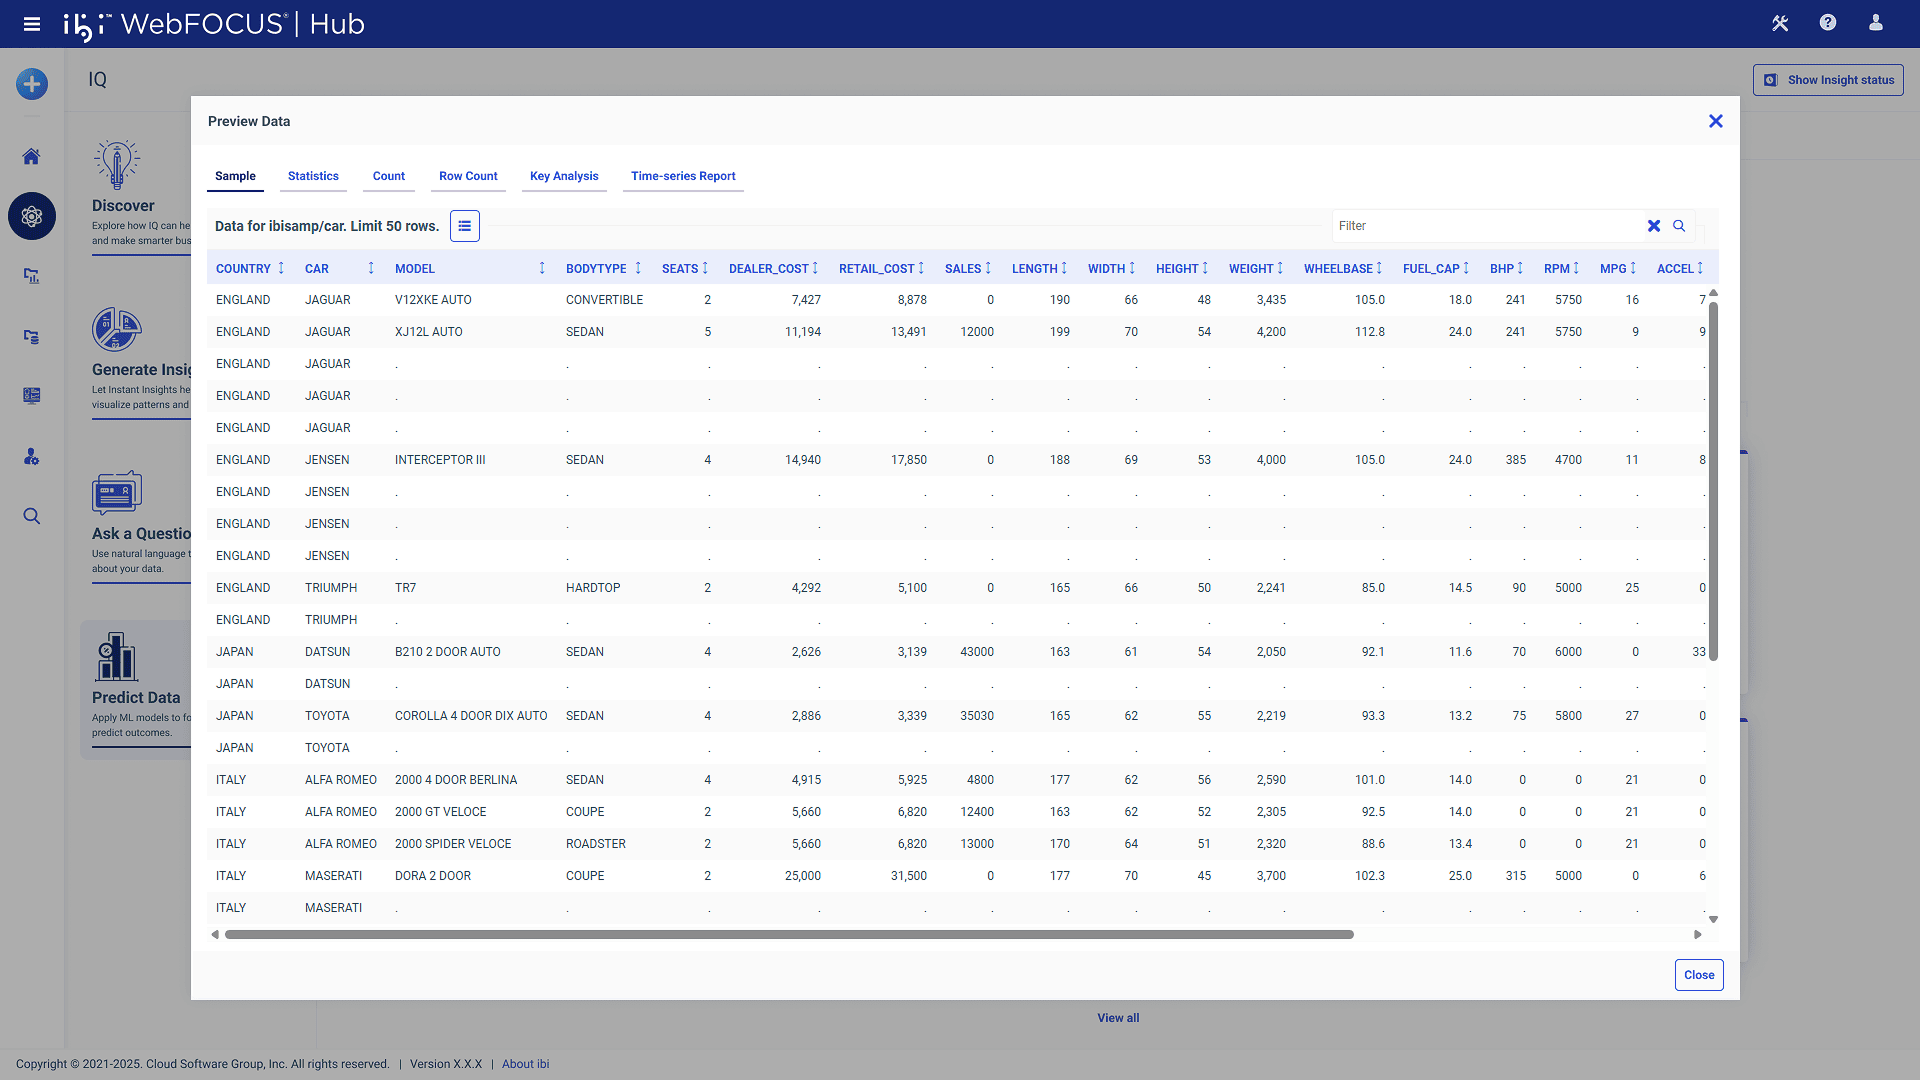Image resolution: width=1920 pixels, height=1080 pixels.
Task: Create new content with the plus button
Action: pos(31,84)
